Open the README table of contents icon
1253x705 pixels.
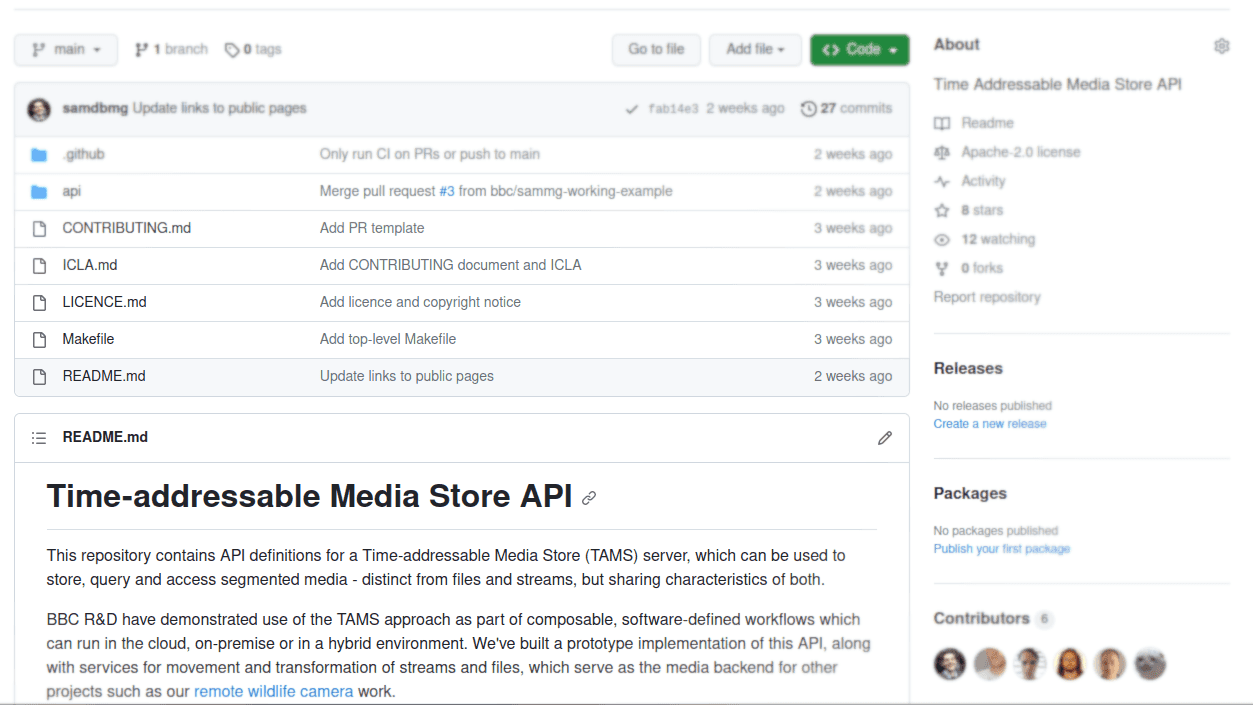(38, 437)
